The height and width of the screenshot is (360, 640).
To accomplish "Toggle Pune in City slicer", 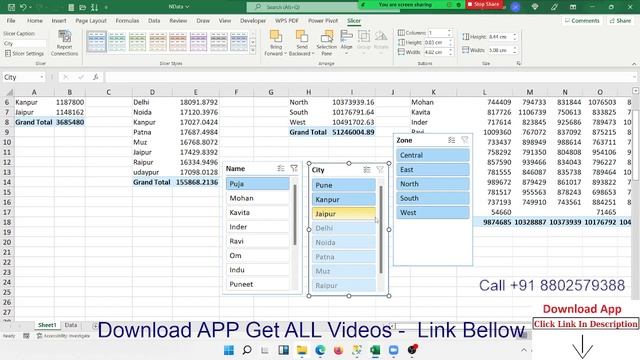I will pyautogui.click(x=344, y=185).
